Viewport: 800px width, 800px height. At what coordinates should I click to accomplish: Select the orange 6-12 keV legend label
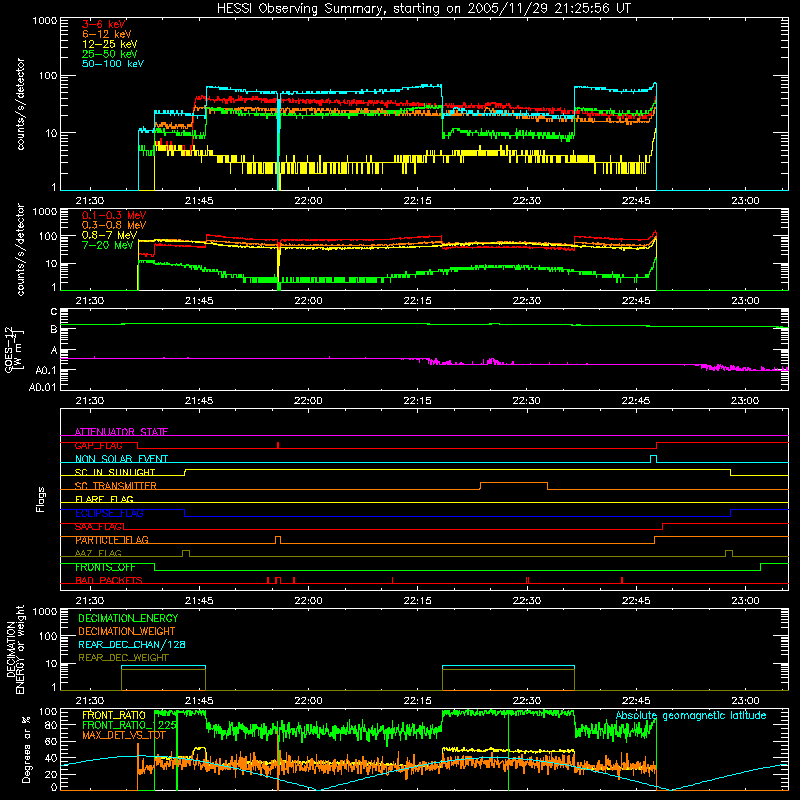point(107,34)
